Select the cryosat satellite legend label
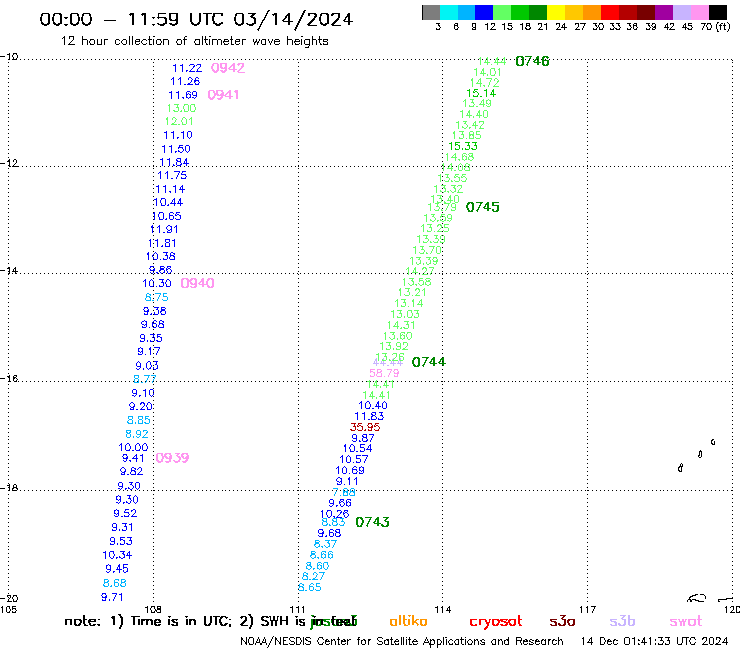Image resolution: width=740 pixels, height=650 pixels. (496, 622)
